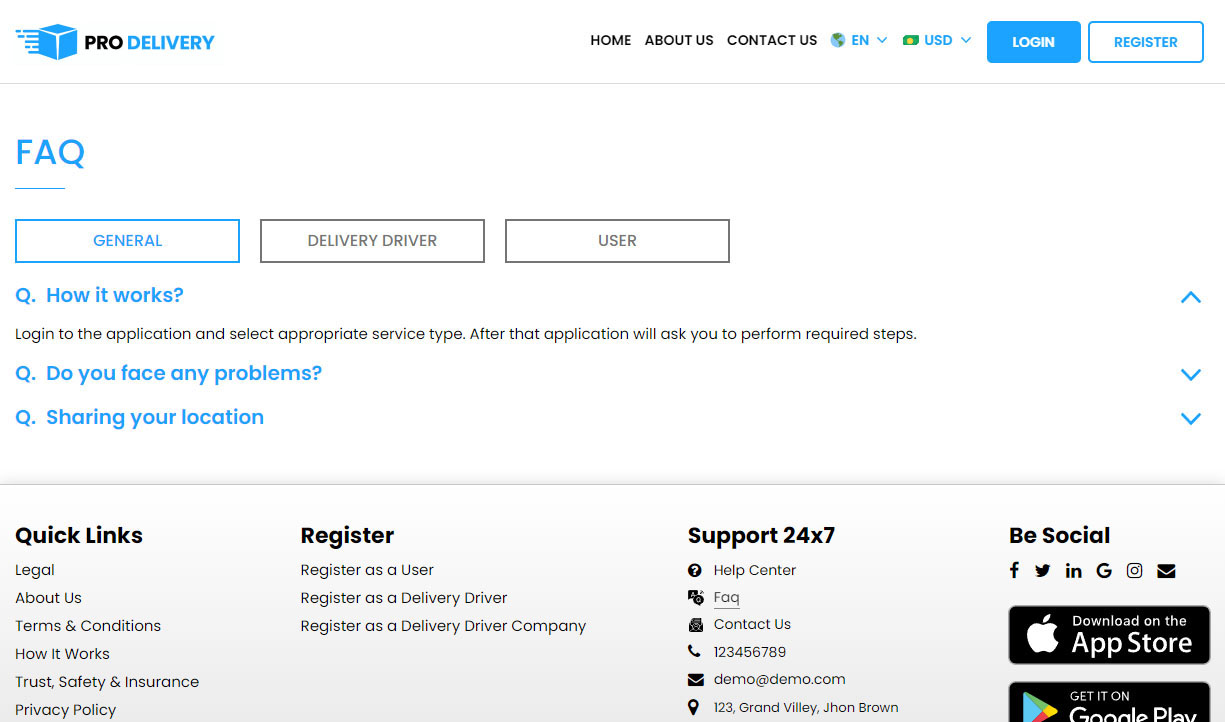
Task: Select the General FAQ tab
Action: click(127, 241)
